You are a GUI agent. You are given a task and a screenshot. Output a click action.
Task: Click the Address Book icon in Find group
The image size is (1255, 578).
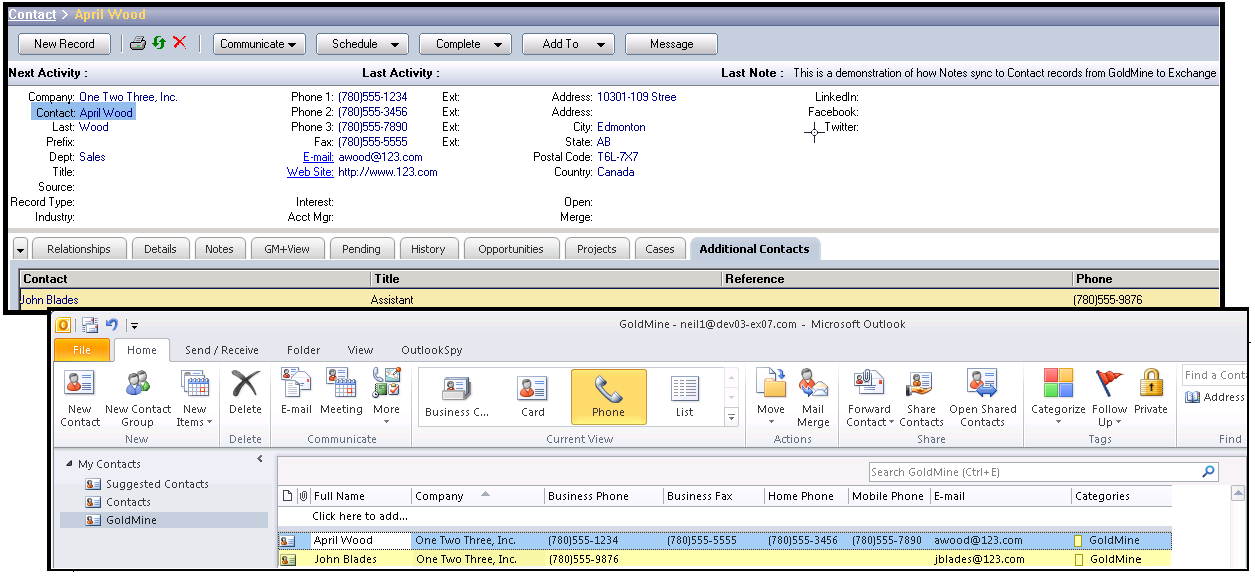1192,397
